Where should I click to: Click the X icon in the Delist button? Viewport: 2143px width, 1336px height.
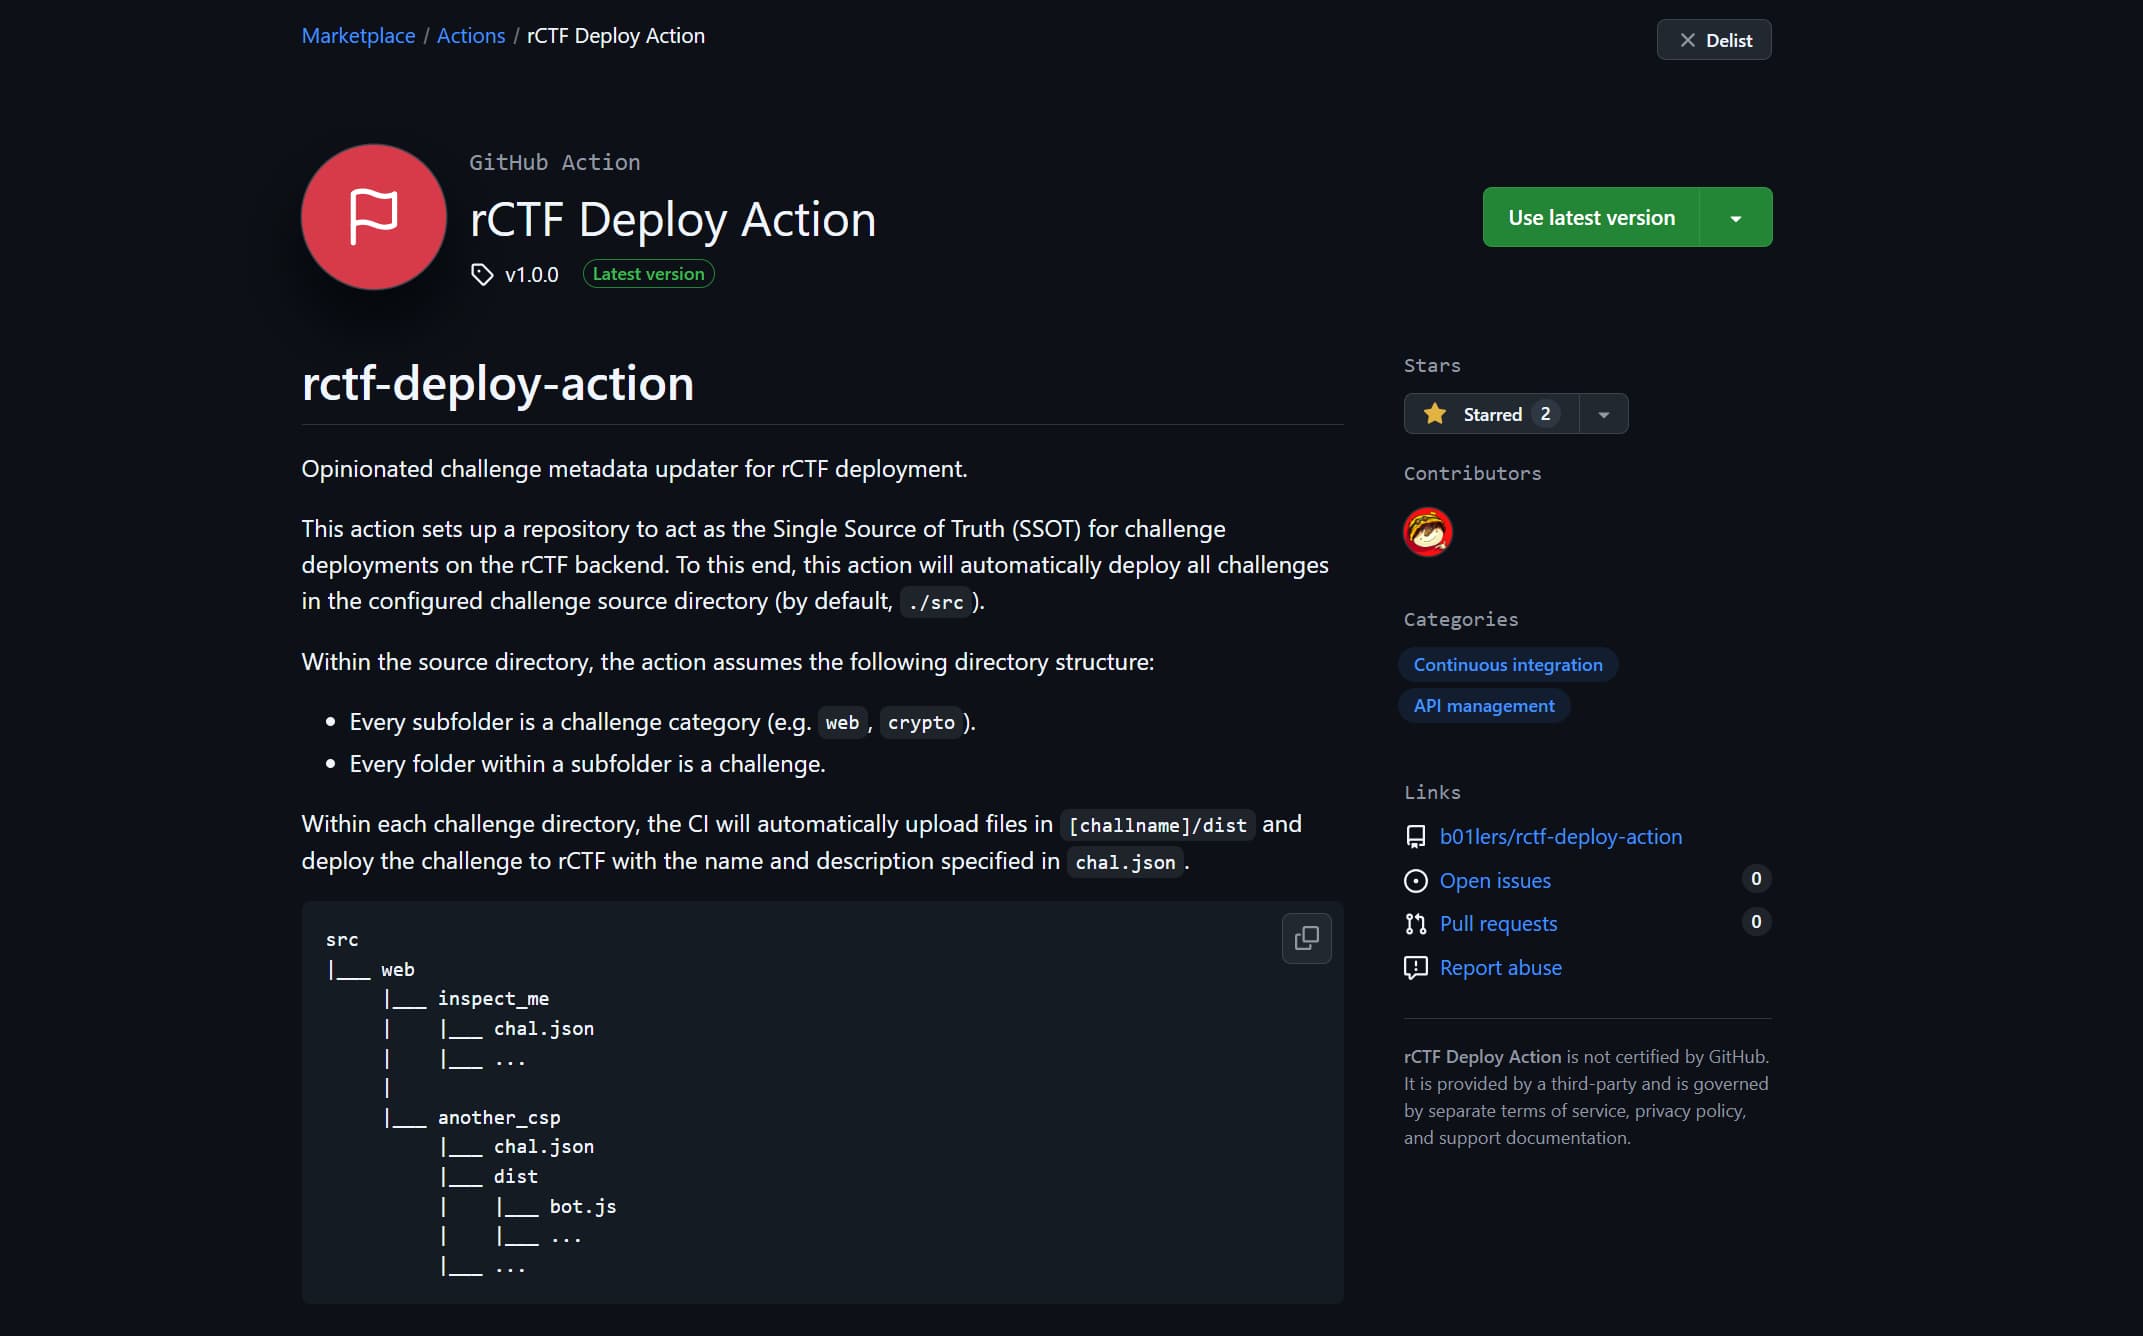1688,40
